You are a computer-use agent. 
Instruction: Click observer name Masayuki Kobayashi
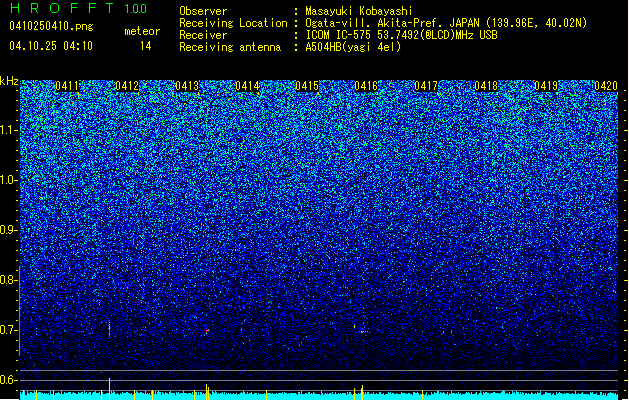(x=359, y=11)
